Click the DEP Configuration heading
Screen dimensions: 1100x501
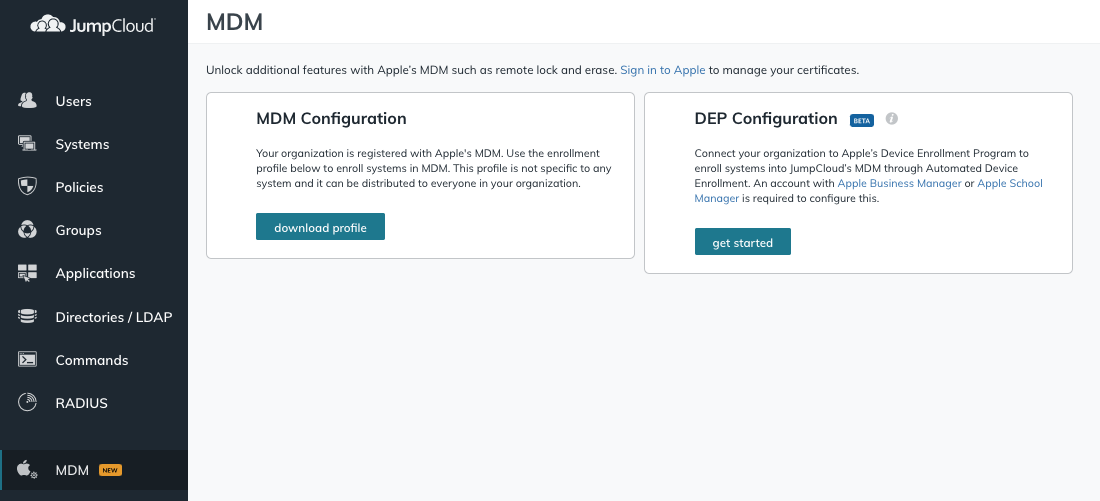click(x=766, y=119)
